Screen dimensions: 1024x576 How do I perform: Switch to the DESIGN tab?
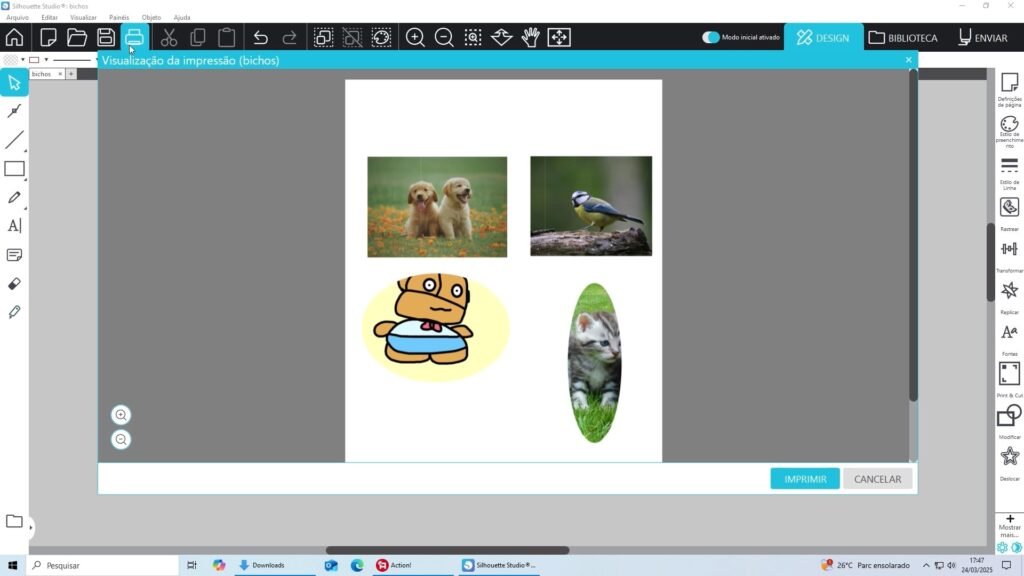pyautogui.click(x=823, y=37)
